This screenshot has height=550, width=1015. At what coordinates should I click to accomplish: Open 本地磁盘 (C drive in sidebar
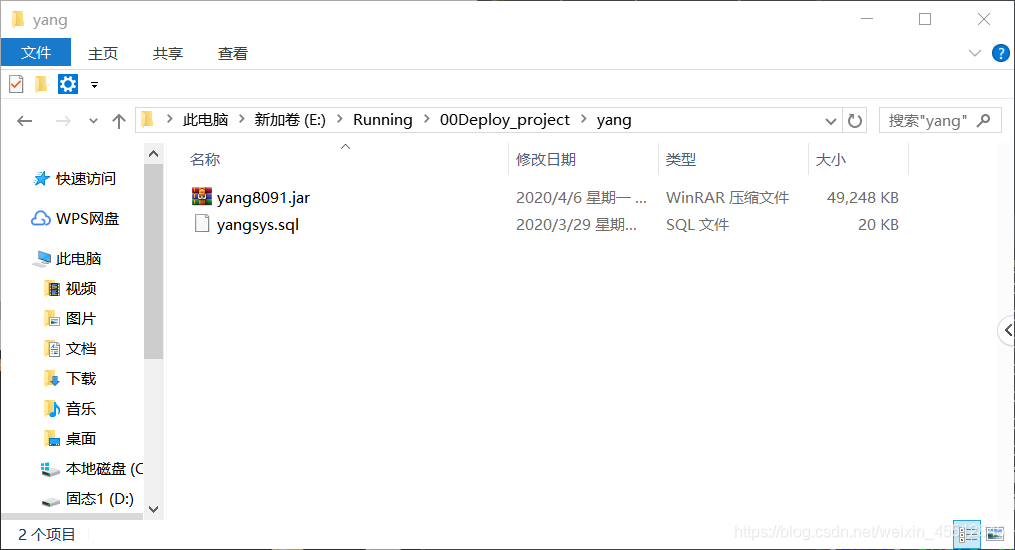(x=104, y=468)
